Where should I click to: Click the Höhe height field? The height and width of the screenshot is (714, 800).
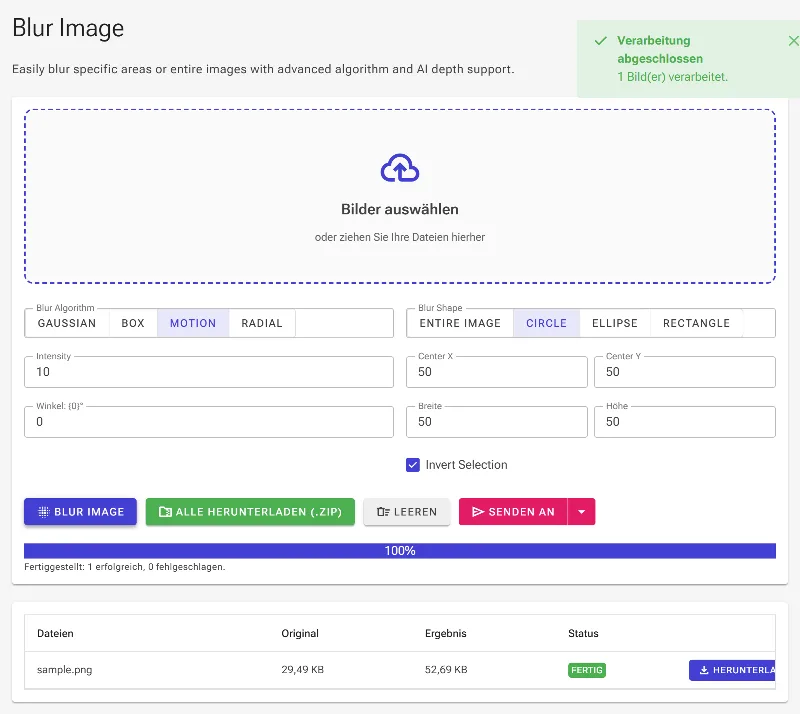point(685,422)
